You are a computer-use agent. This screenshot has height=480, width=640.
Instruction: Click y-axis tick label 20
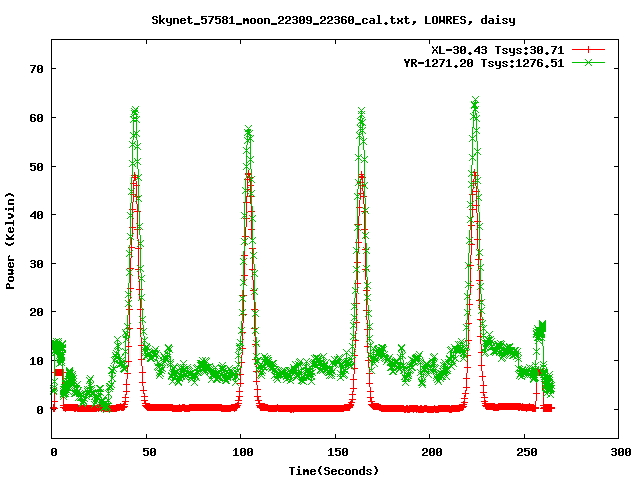(x=36, y=312)
